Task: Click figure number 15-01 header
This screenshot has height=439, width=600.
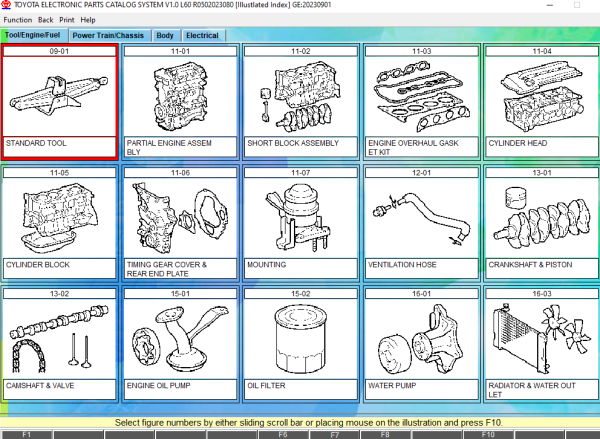Action: tap(180, 294)
